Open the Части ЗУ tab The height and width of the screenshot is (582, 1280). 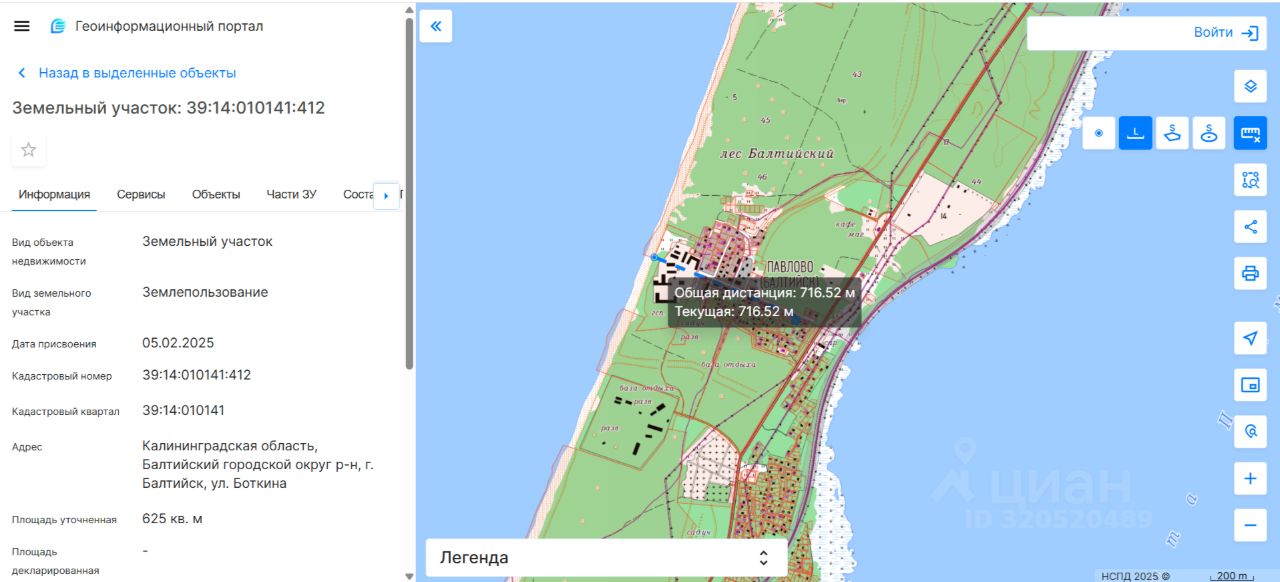[291, 194]
